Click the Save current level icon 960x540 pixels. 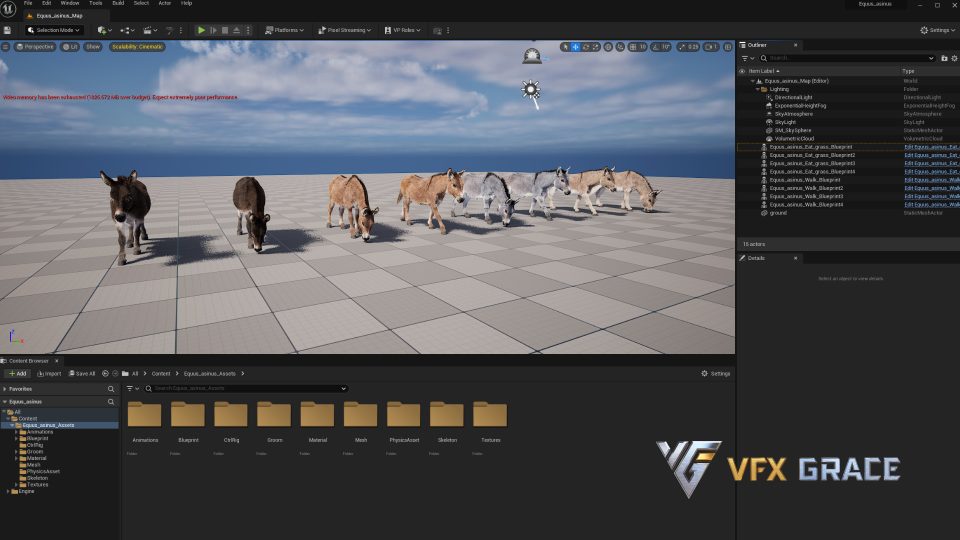click(x=9, y=30)
